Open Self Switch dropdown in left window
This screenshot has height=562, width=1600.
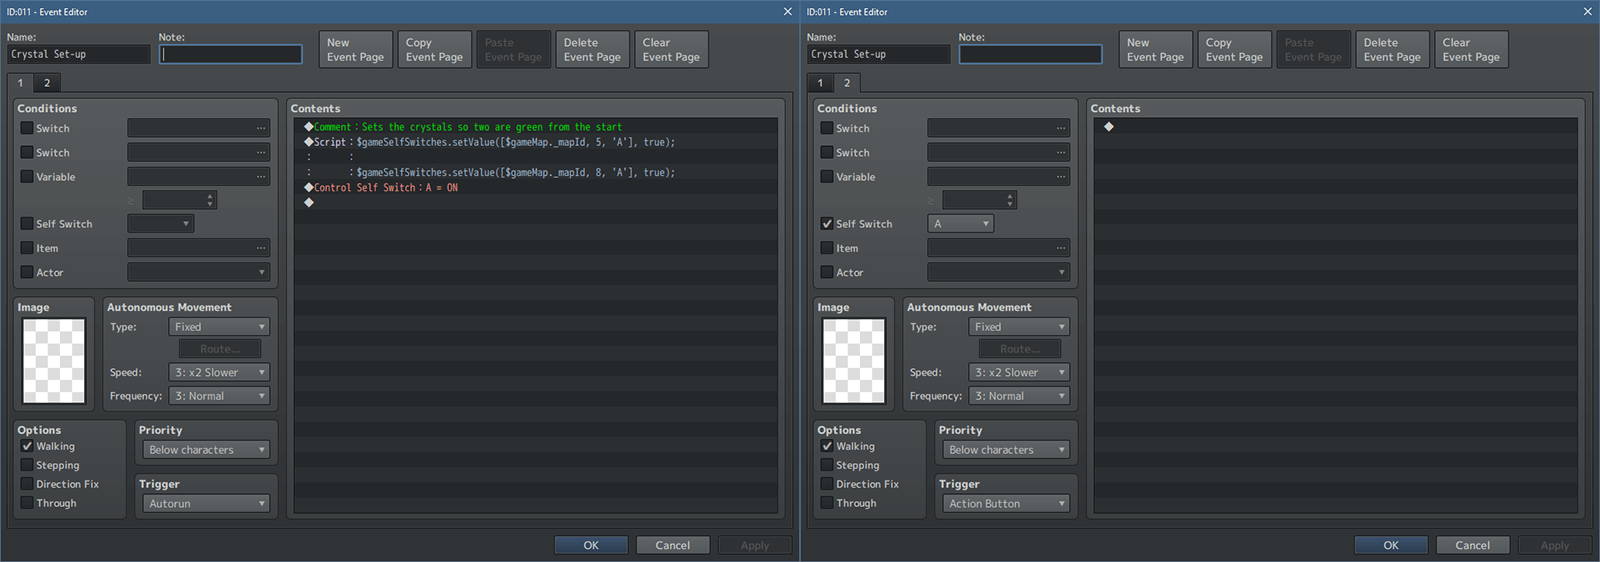point(161,224)
